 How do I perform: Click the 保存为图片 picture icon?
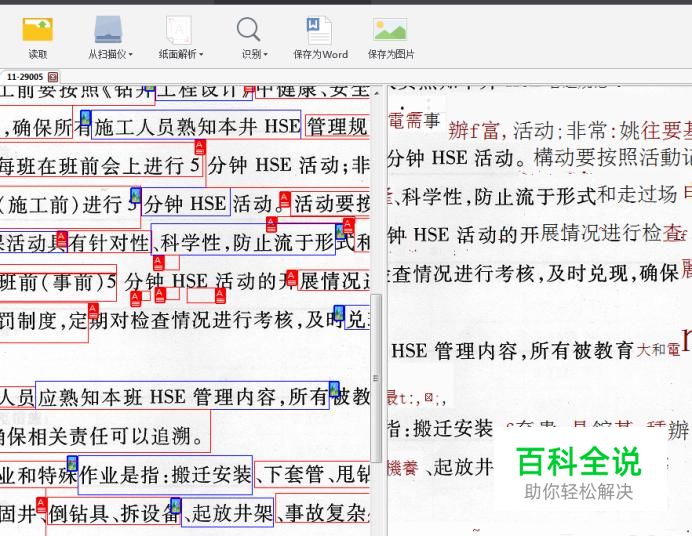[390, 30]
